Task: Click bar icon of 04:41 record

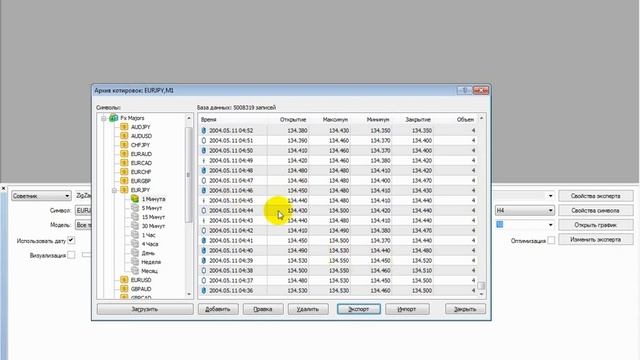Action: point(204,240)
